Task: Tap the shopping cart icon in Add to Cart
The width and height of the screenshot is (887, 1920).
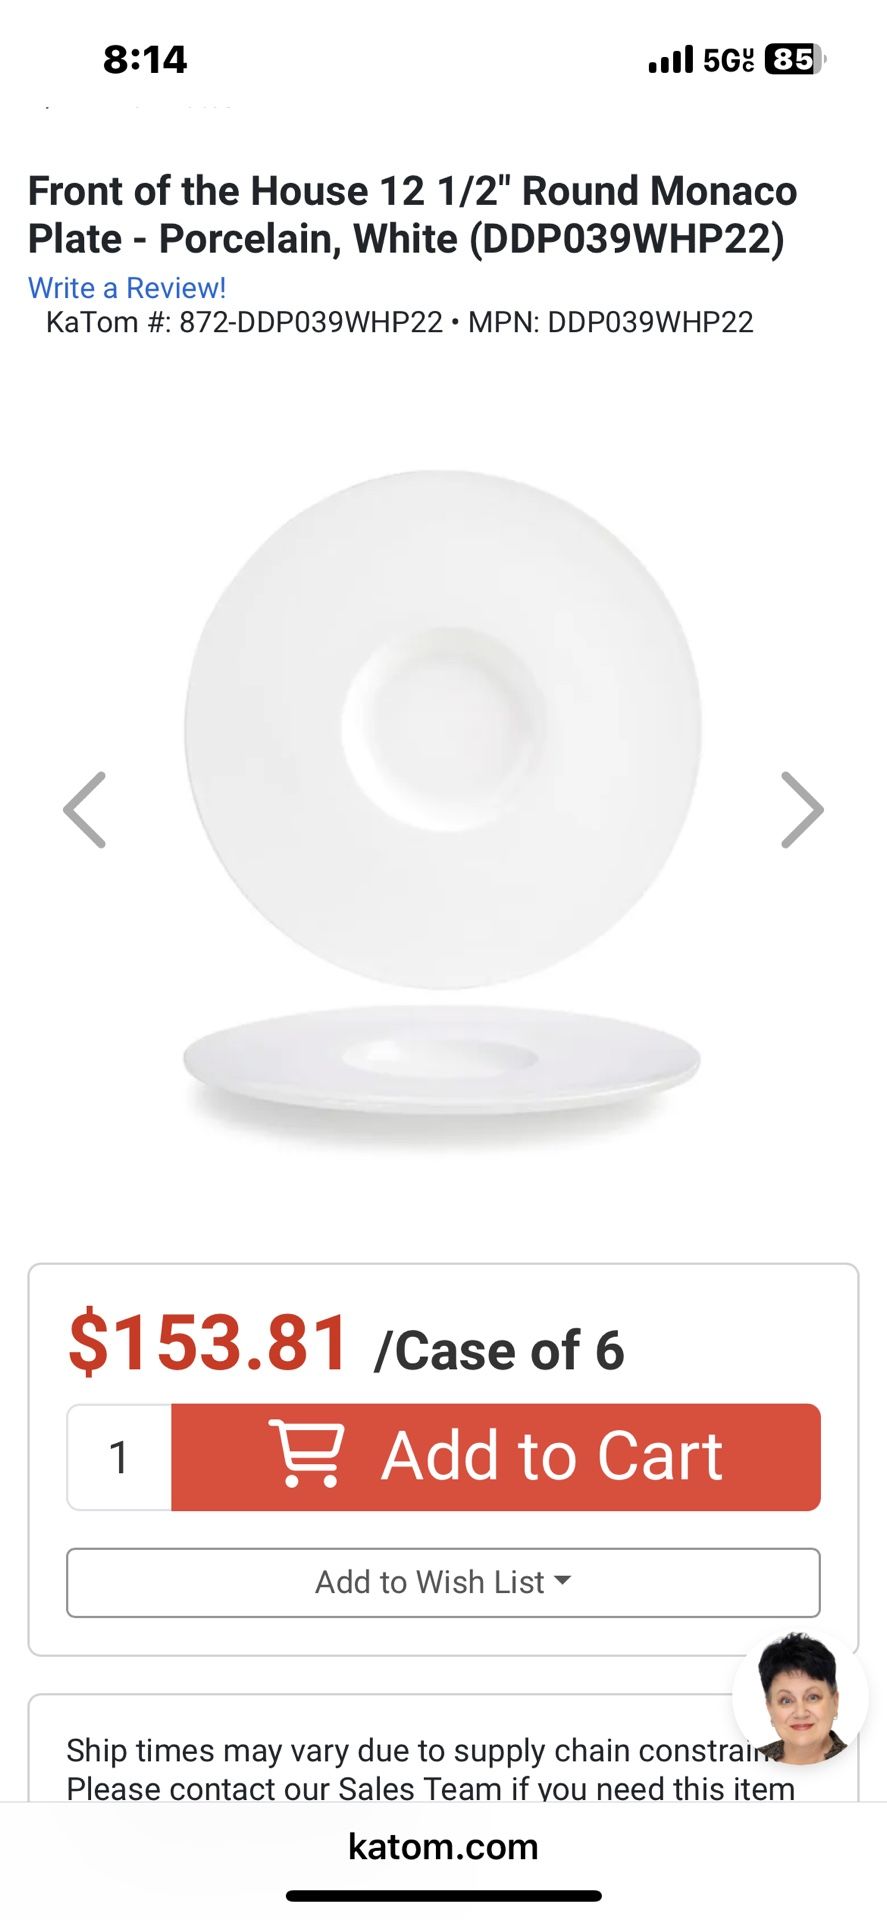Action: click(x=307, y=1455)
